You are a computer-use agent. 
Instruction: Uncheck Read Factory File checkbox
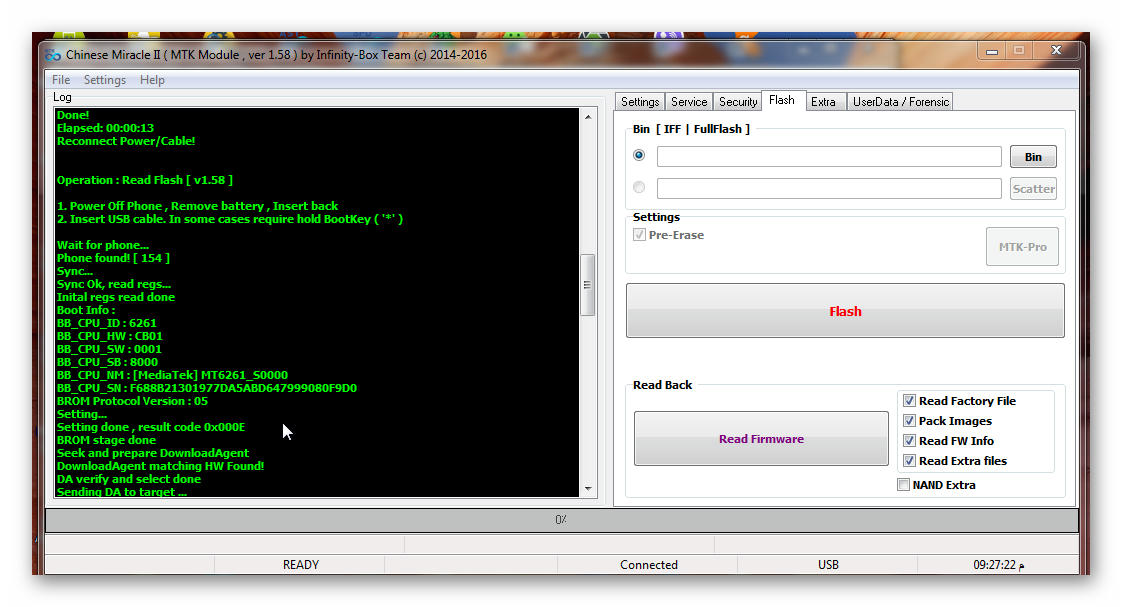click(909, 401)
